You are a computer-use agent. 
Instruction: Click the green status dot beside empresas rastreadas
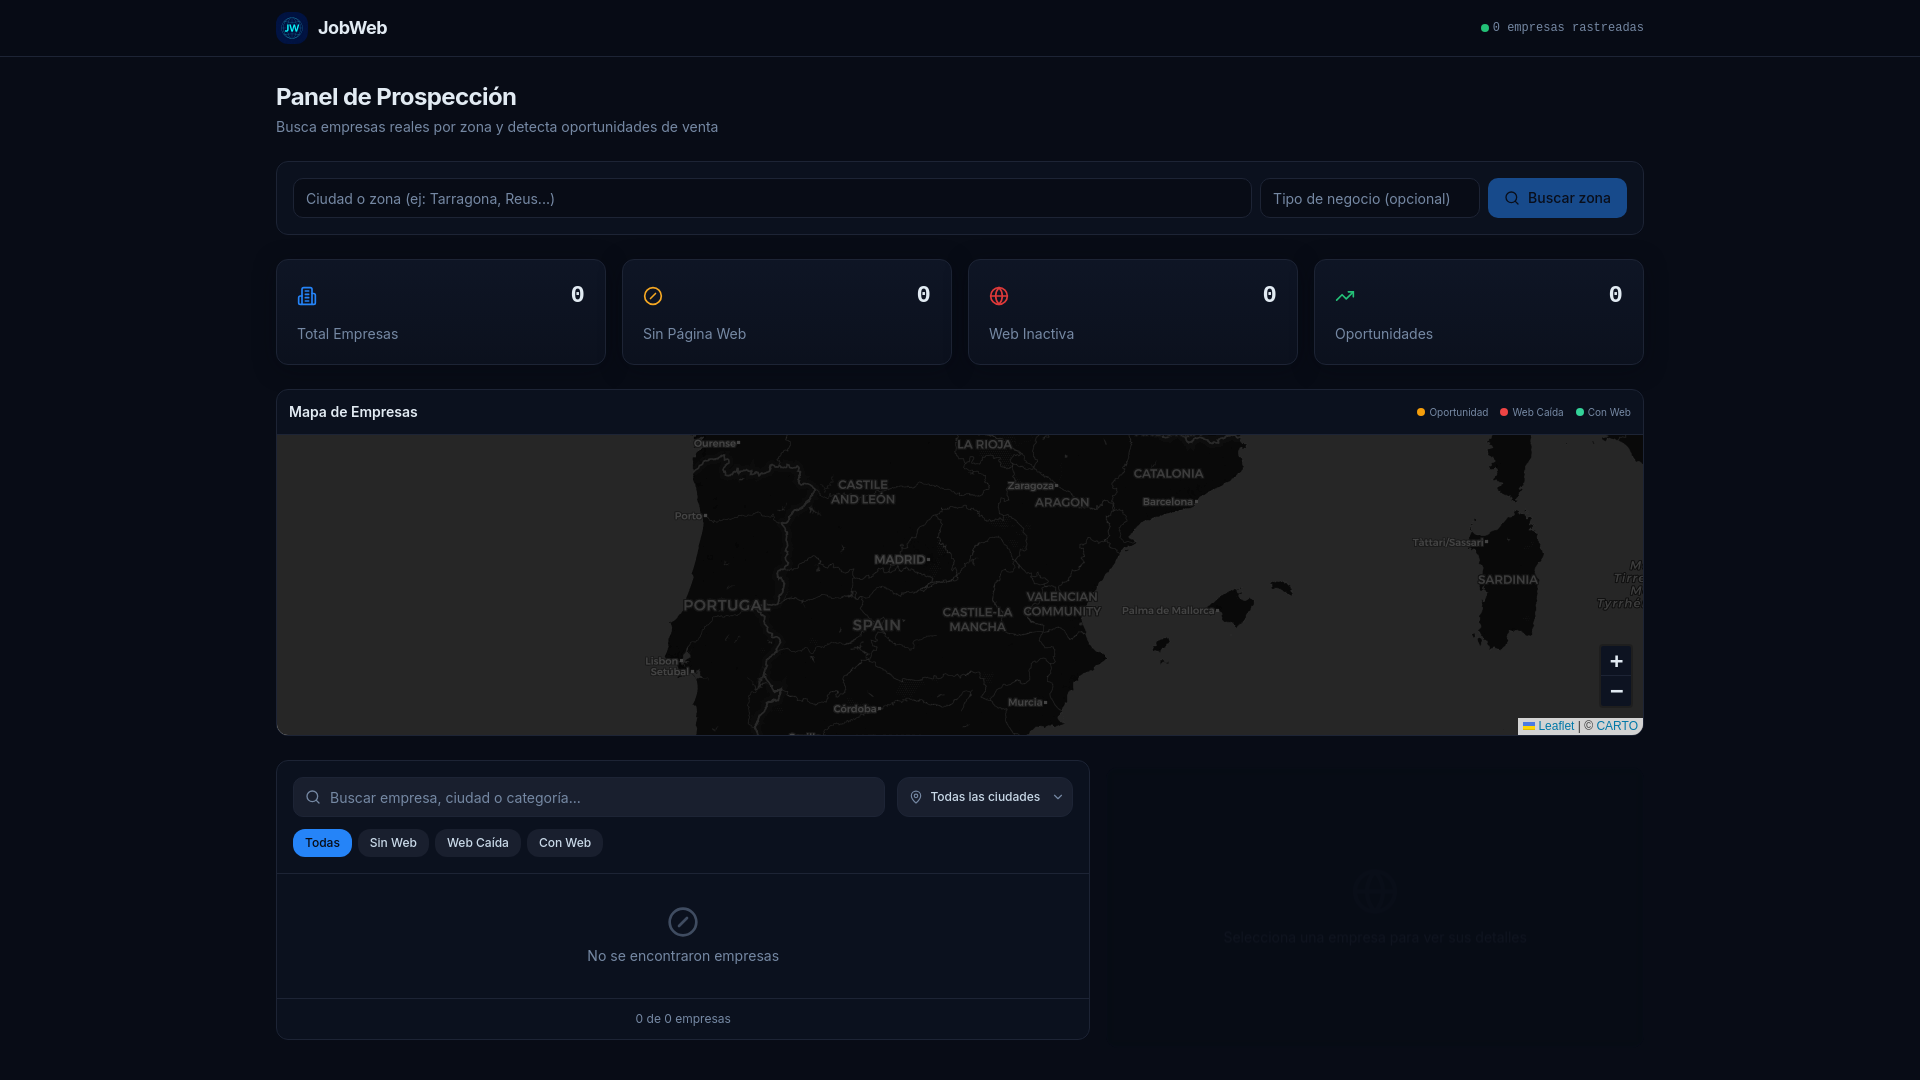(1485, 28)
